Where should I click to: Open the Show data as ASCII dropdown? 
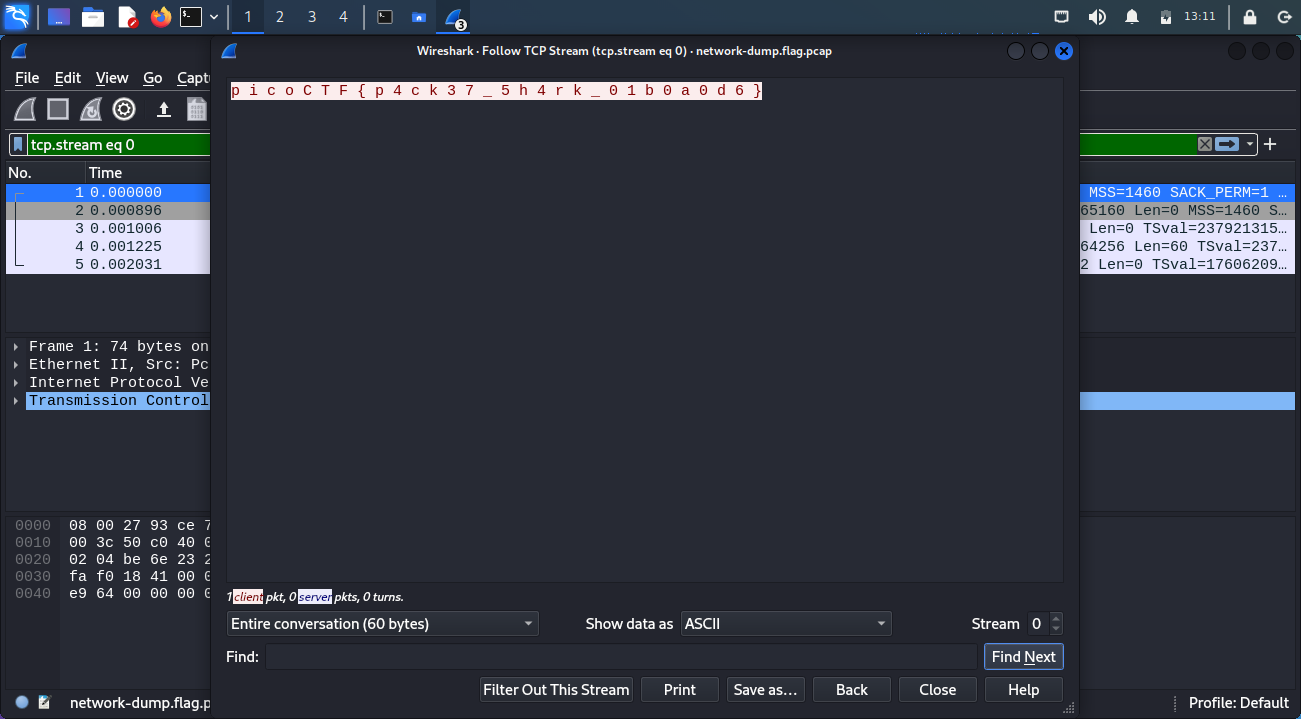click(786, 624)
